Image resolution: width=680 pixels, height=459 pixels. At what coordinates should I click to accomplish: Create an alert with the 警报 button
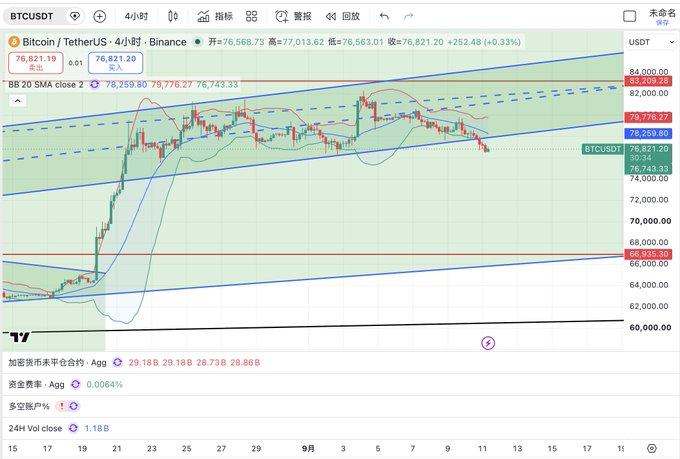[x=294, y=16]
